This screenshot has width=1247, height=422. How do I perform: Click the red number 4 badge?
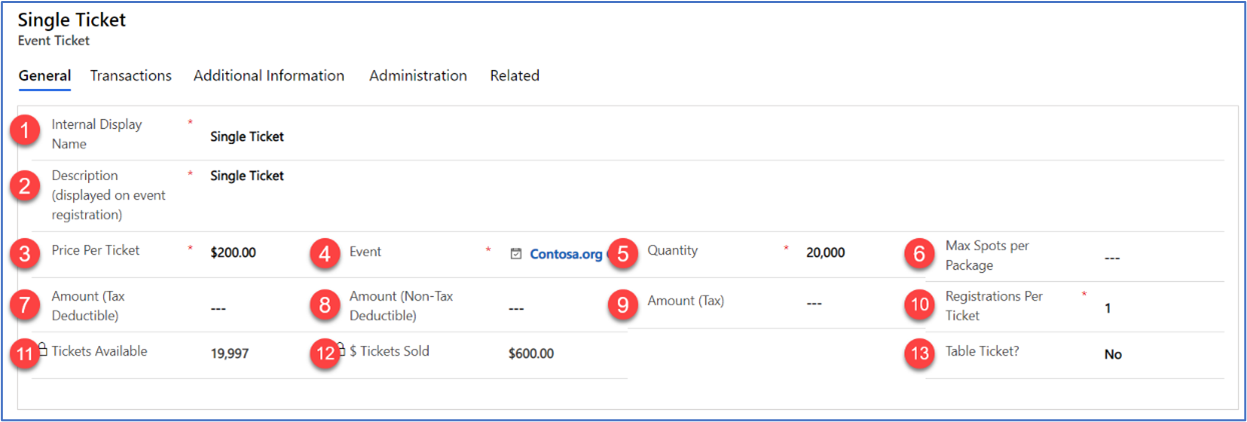click(x=324, y=254)
